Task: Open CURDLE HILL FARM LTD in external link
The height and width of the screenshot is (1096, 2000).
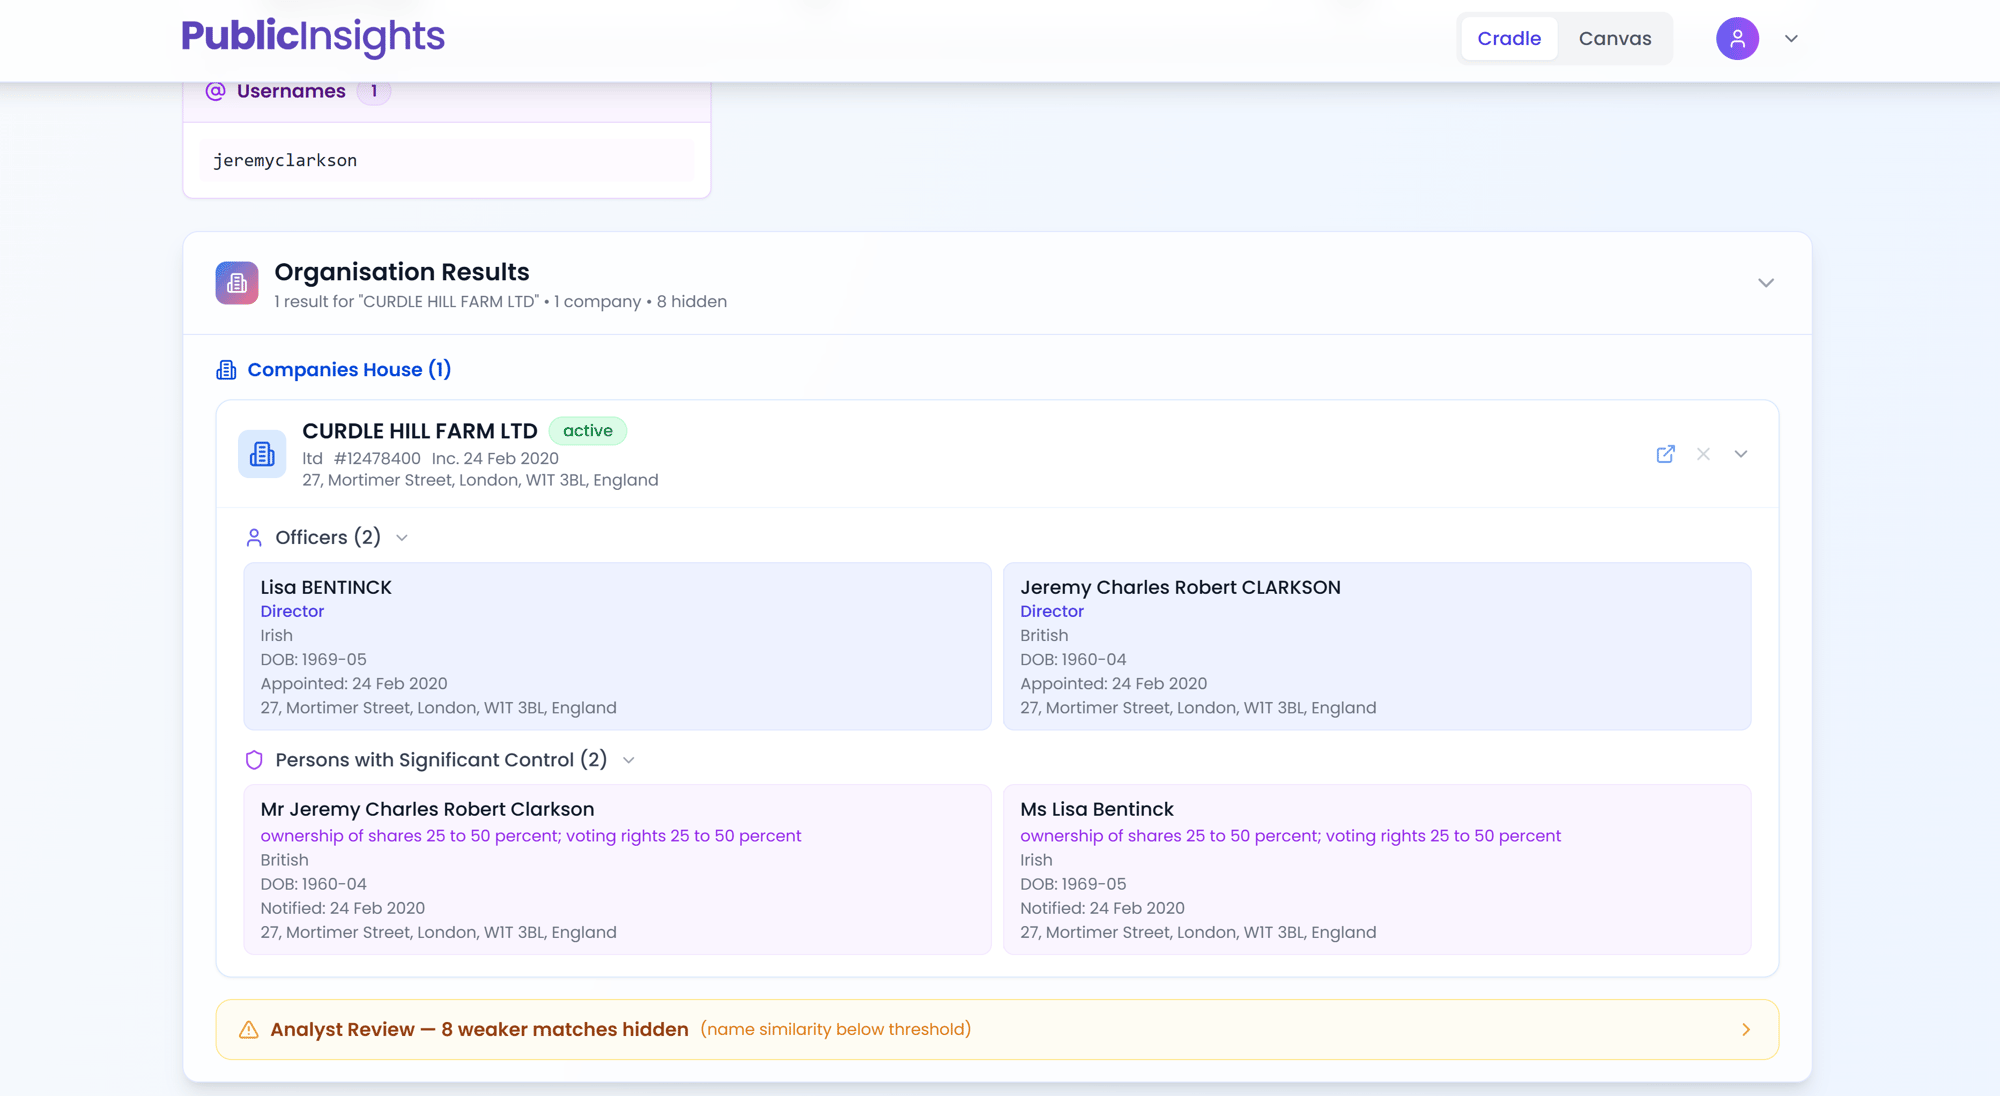Action: 1665,454
